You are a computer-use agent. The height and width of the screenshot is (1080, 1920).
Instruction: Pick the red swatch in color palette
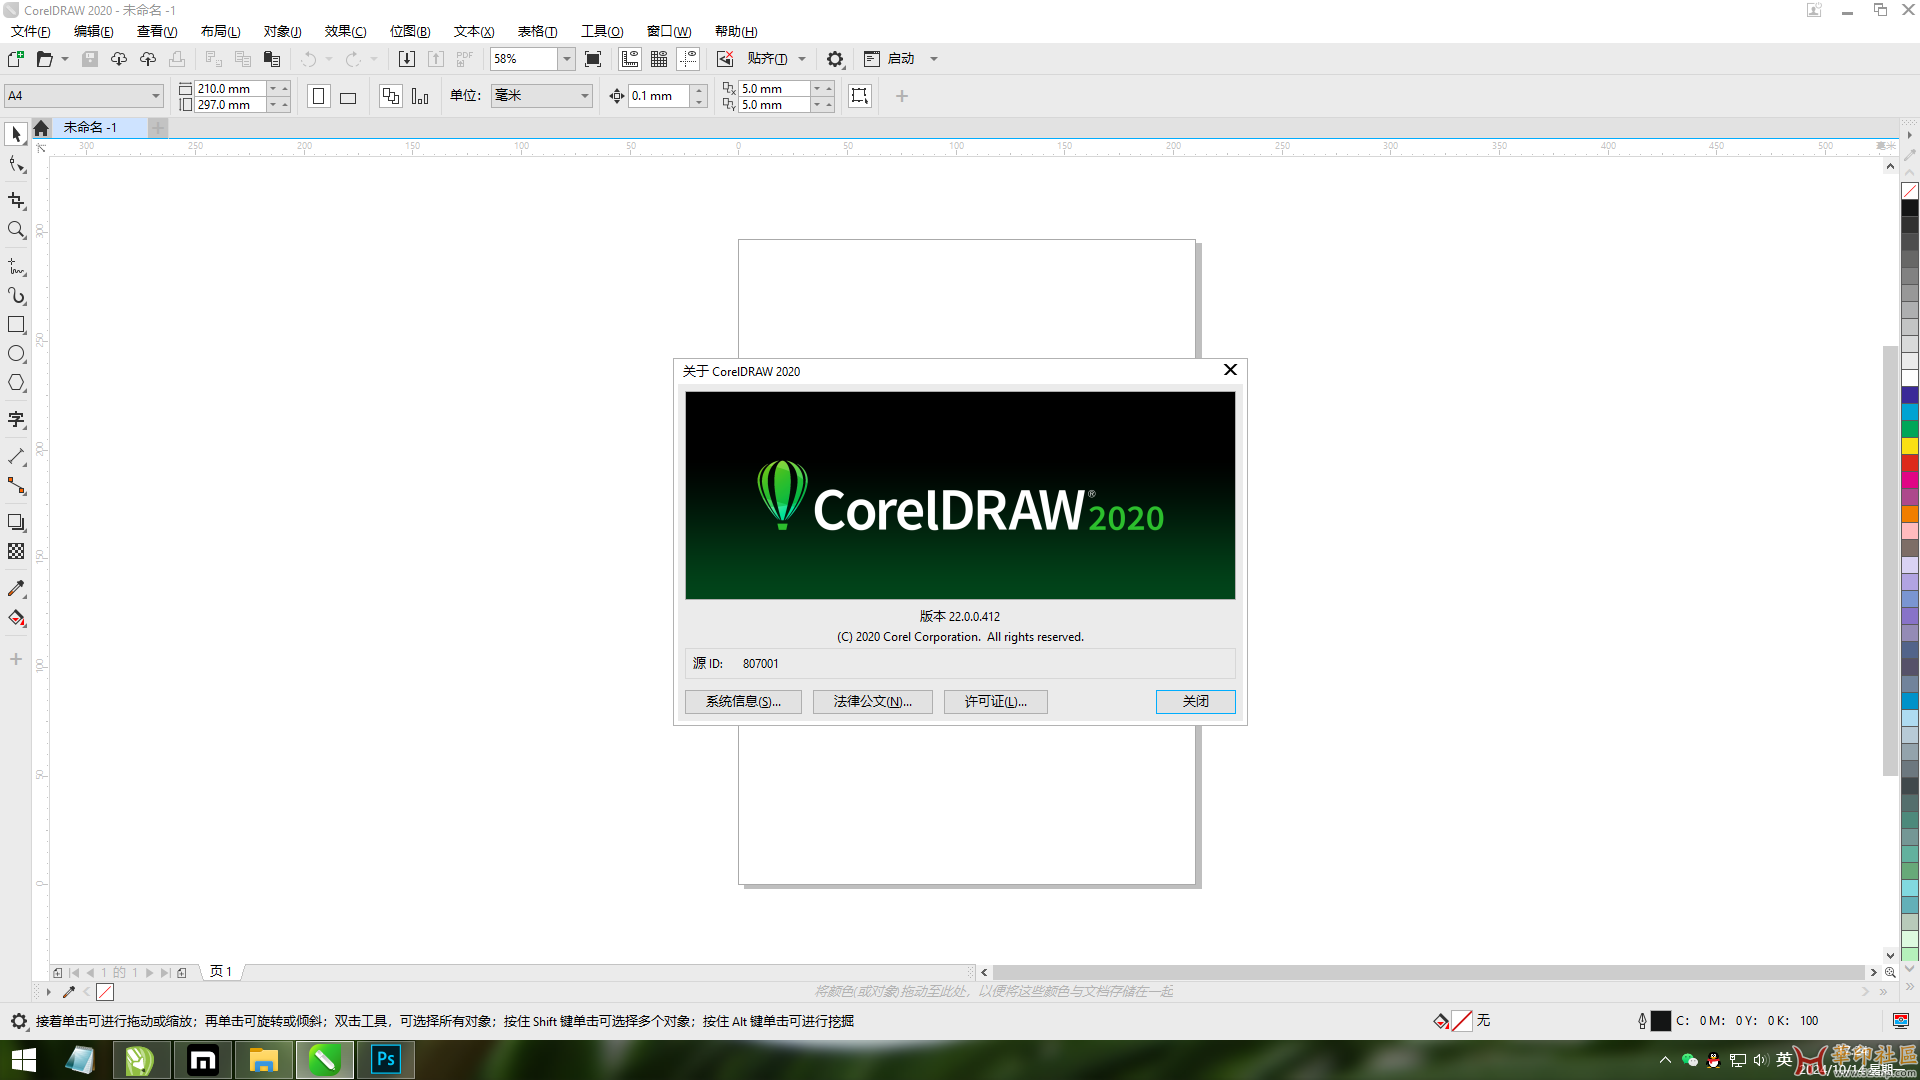1909,463
